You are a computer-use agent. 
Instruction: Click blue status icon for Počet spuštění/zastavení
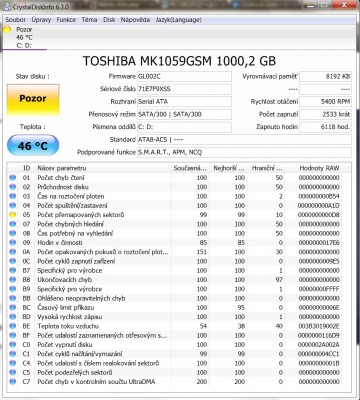[13, 206]
